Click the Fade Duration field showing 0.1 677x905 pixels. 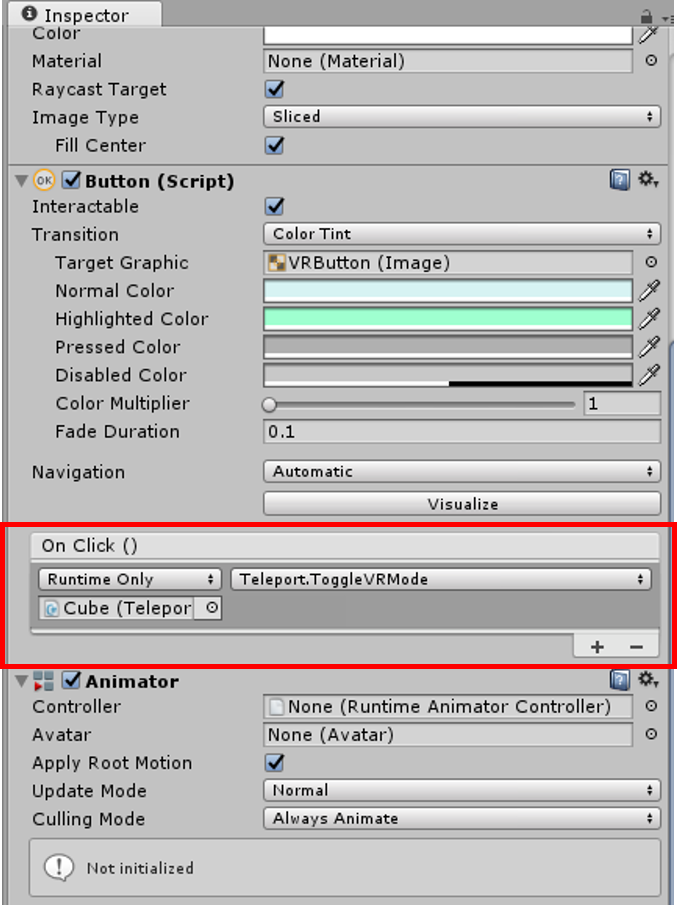462,431
